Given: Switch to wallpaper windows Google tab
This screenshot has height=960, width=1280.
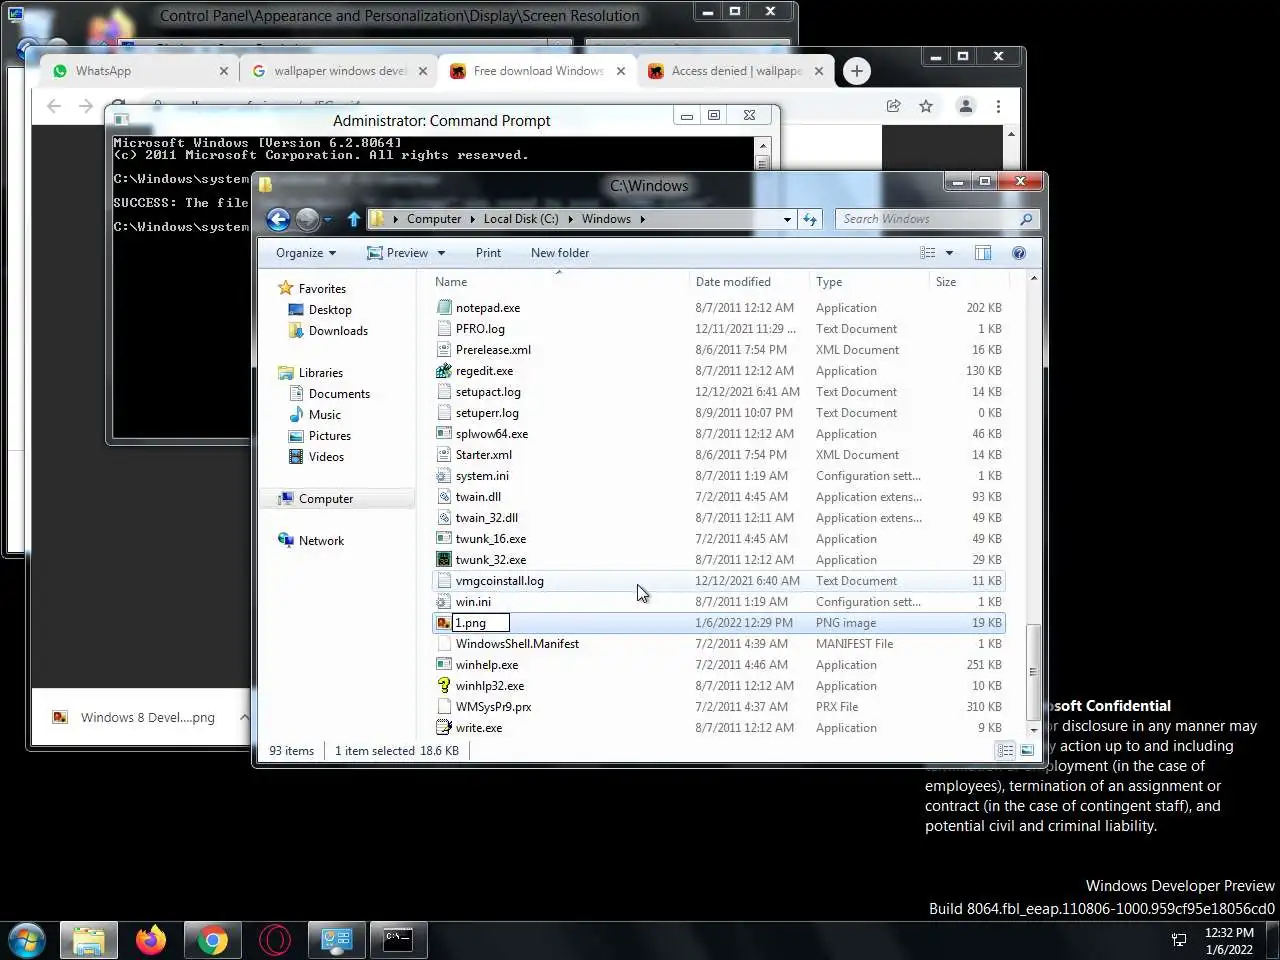Looking at the screenshot, I should tap(338, 71).
